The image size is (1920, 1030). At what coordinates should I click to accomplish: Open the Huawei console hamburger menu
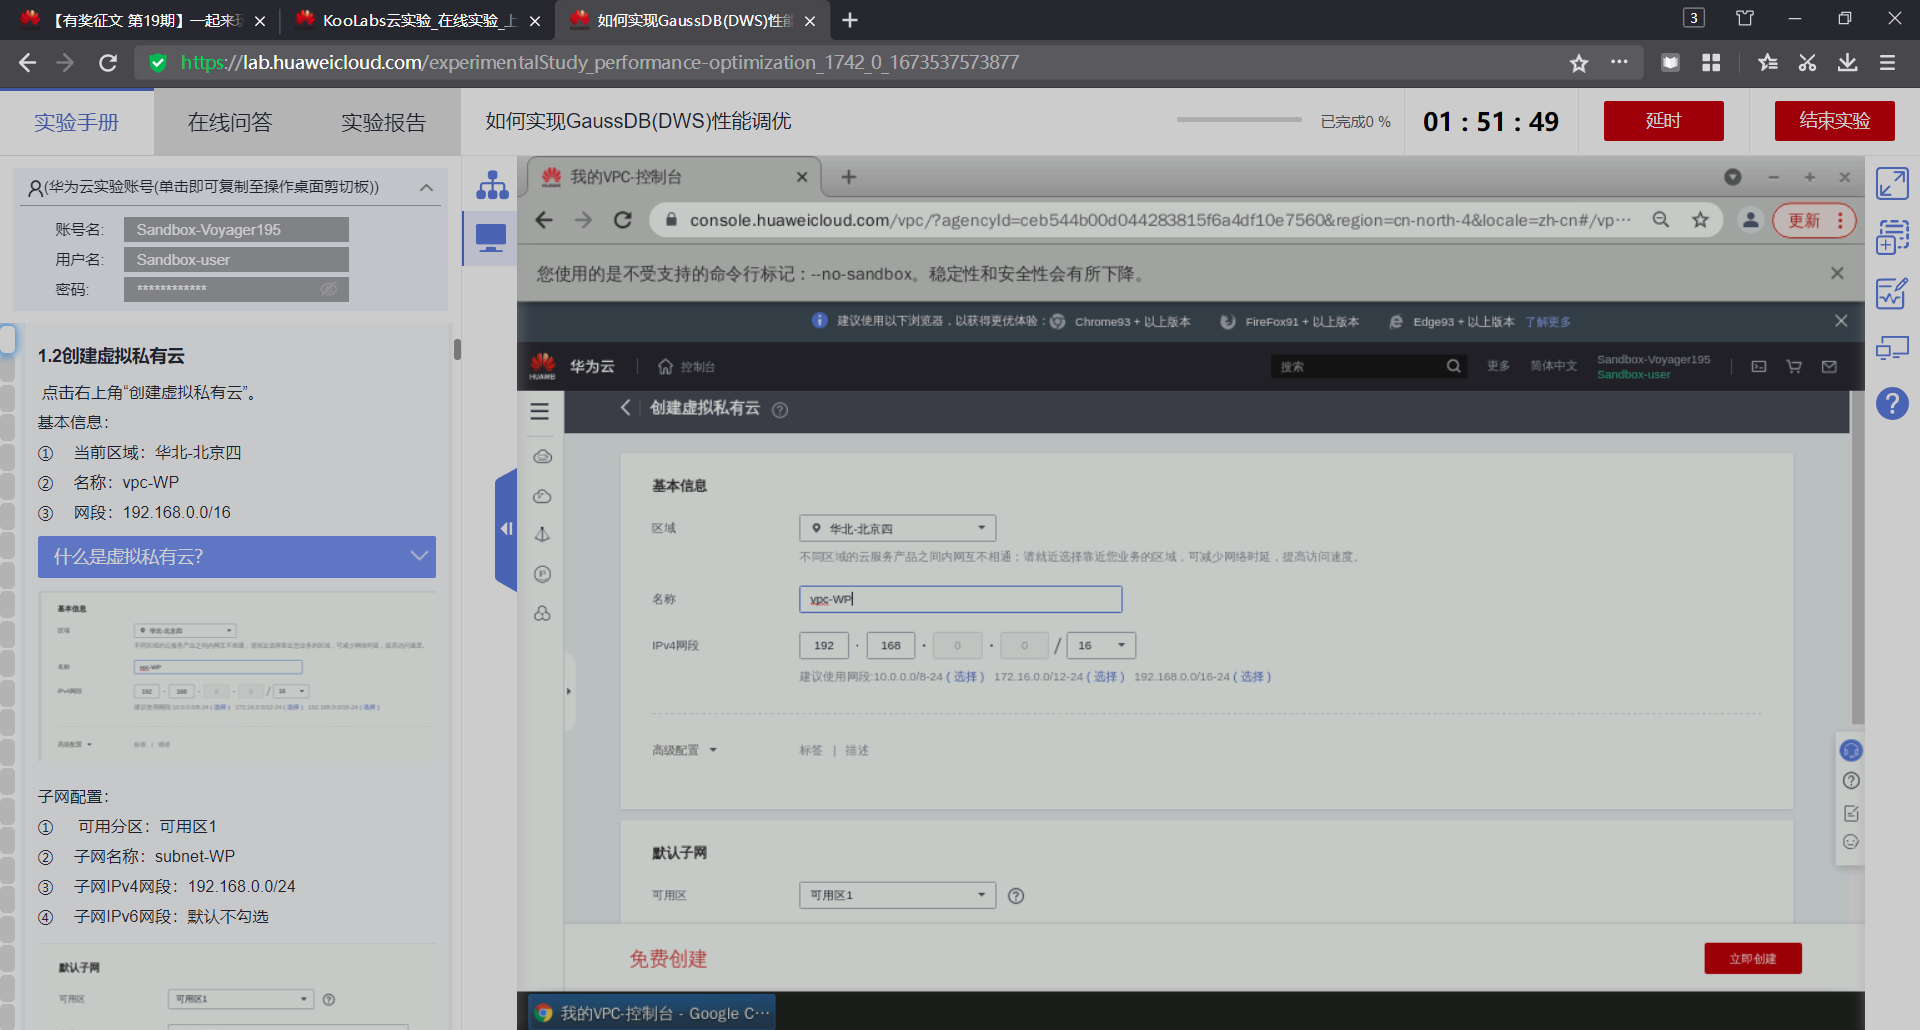tap(540, 411)
